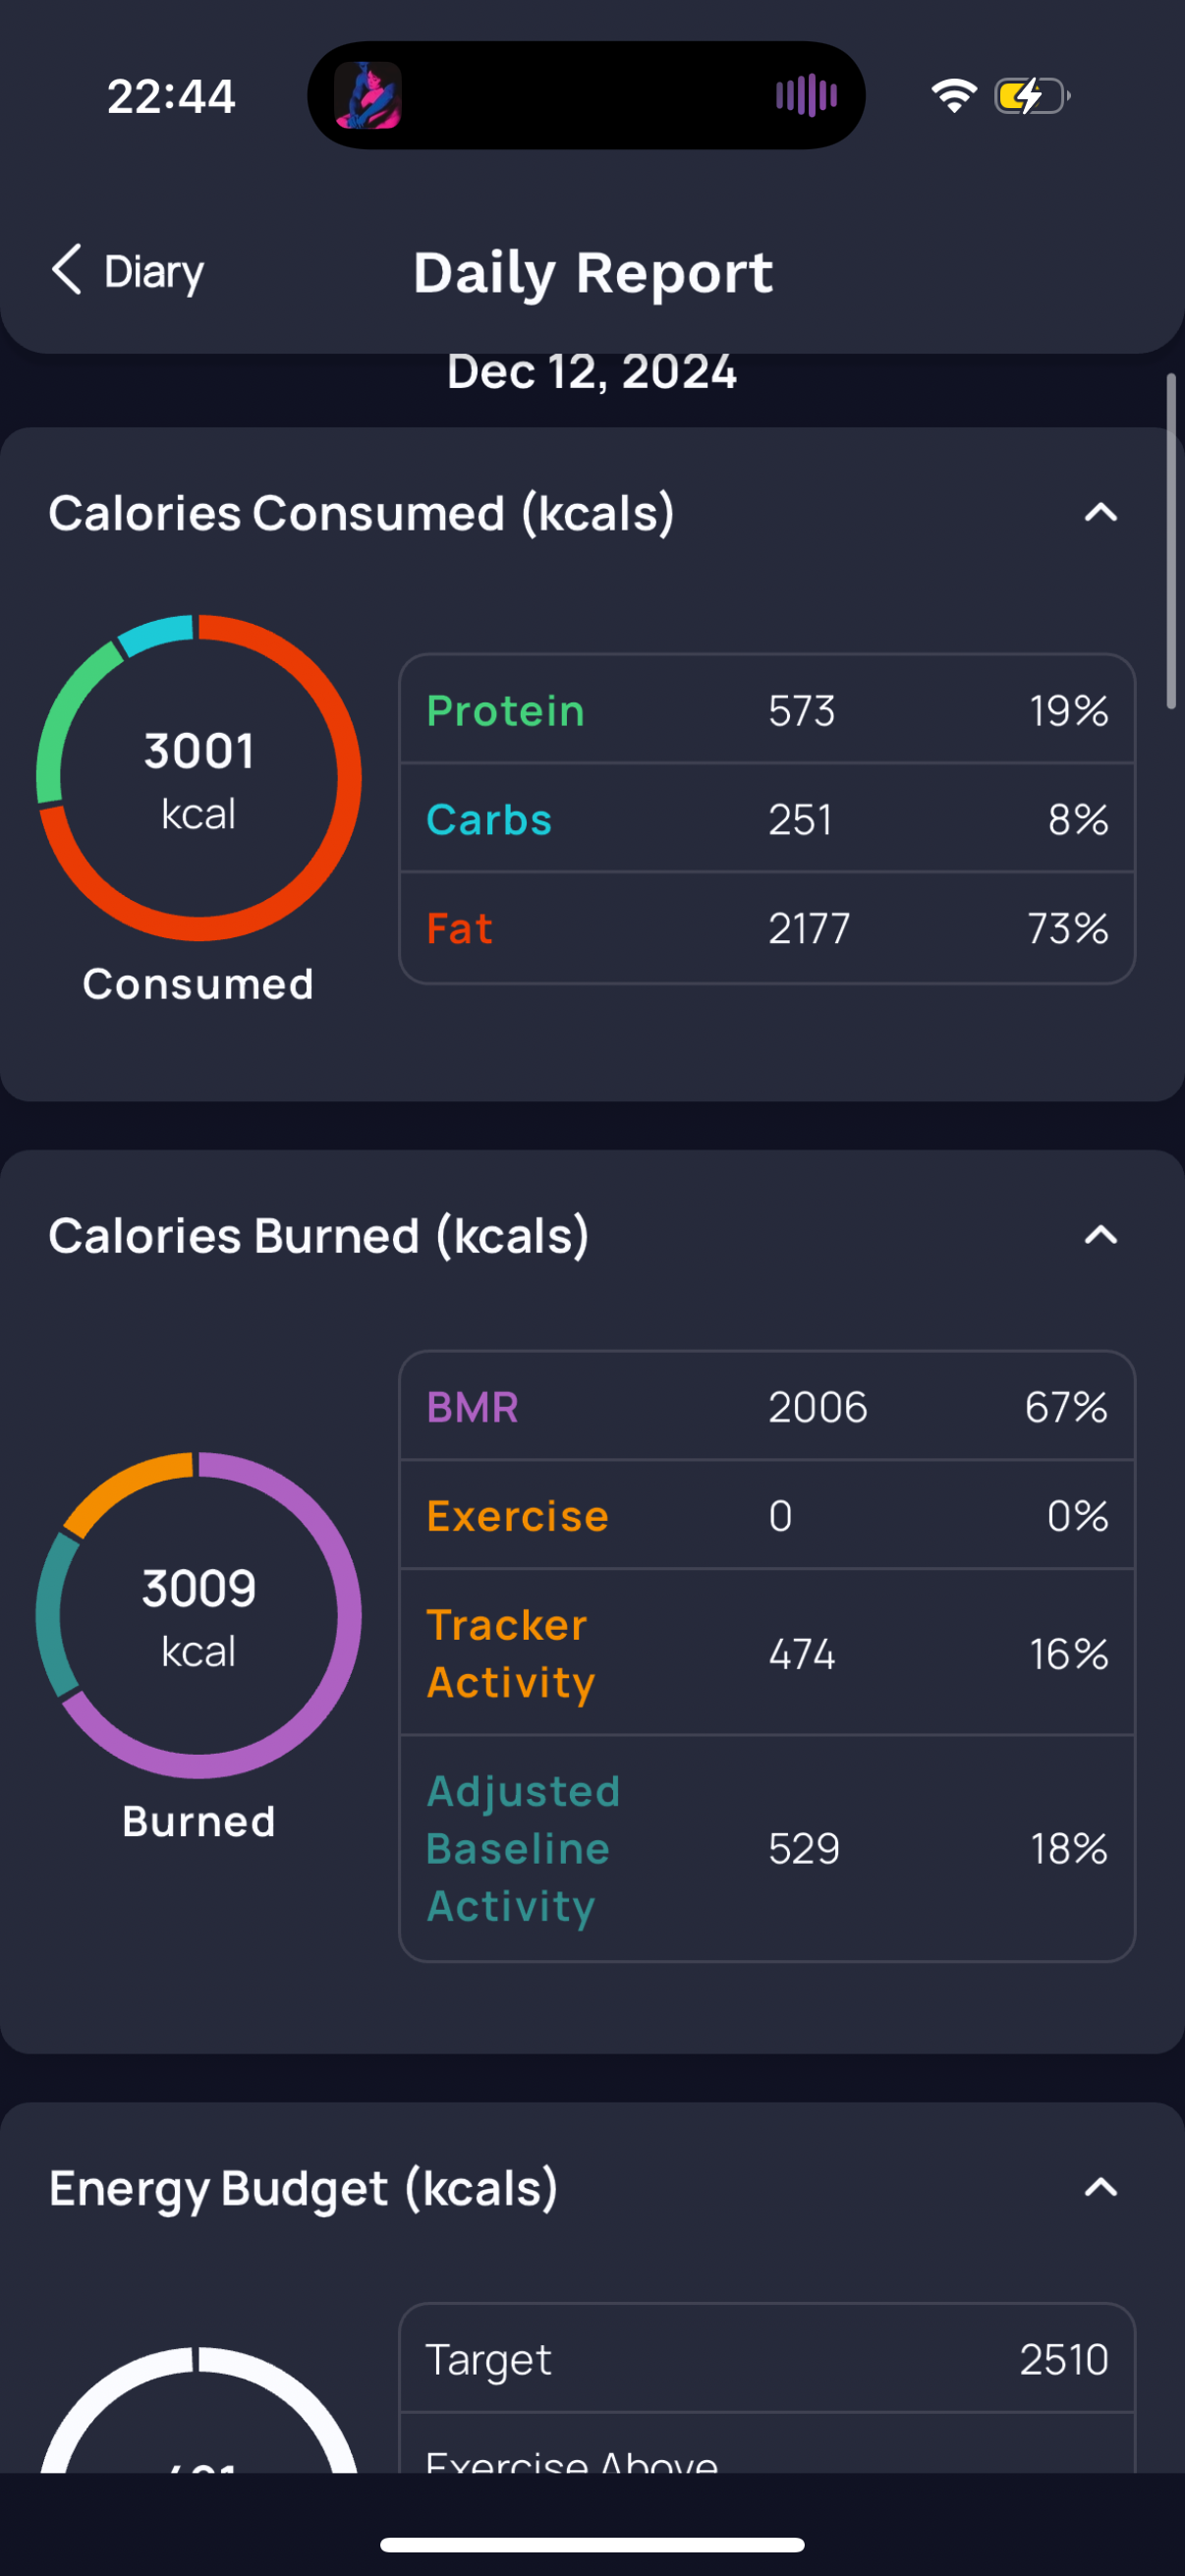
Task: Go back to Diary
Action: click(x=127, y=271)
